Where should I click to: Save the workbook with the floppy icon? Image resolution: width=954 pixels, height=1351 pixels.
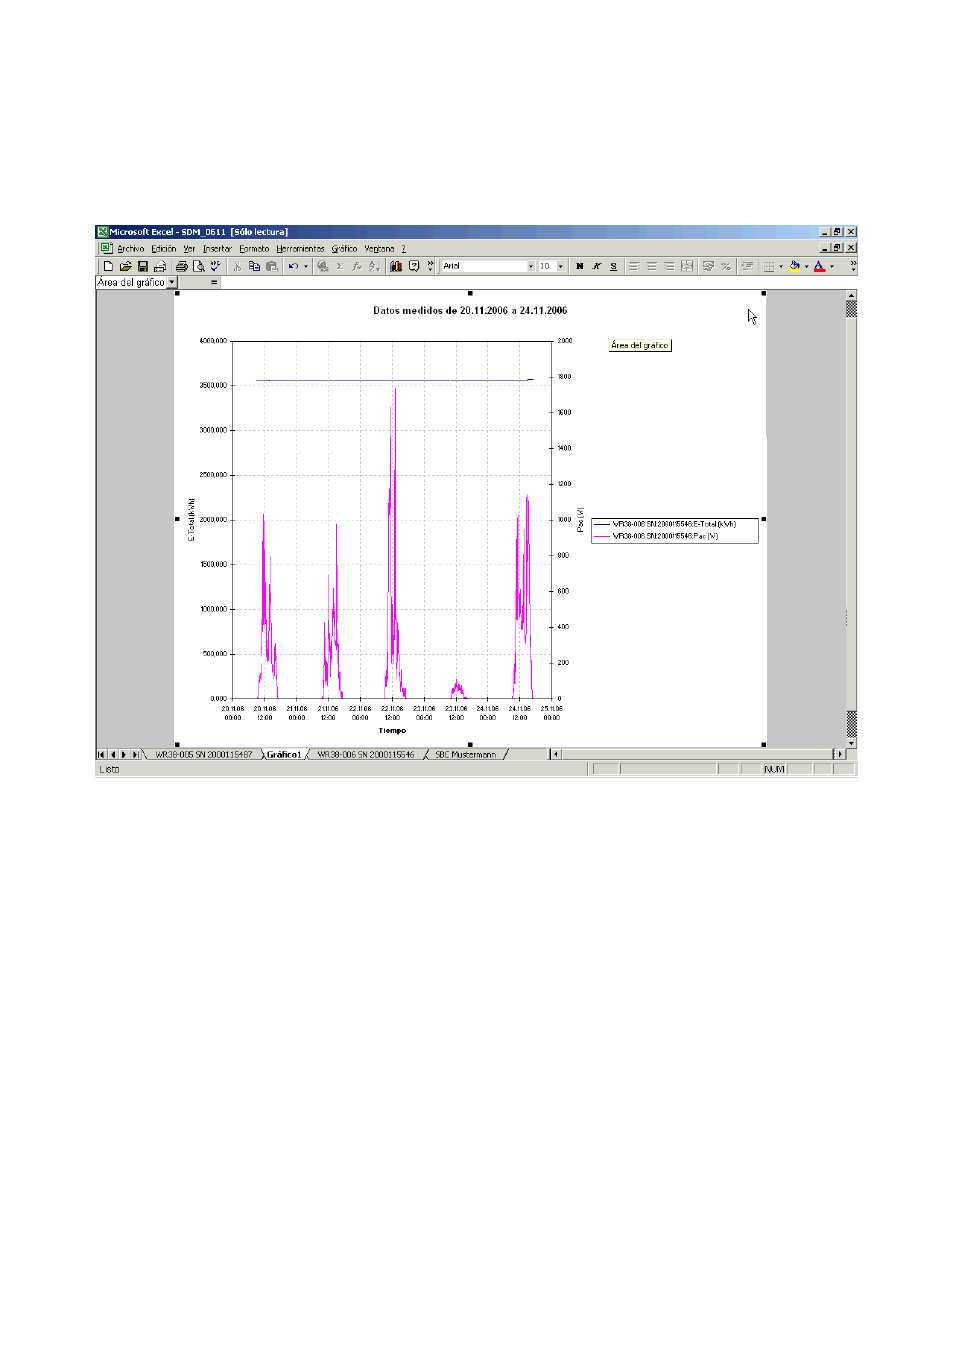click(x=142, y=266)
